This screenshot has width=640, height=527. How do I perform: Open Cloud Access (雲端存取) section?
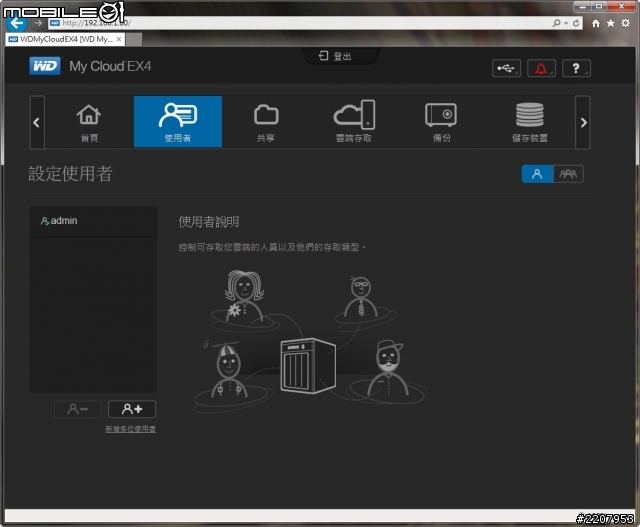pyautogui.click(x=354, y=122)
